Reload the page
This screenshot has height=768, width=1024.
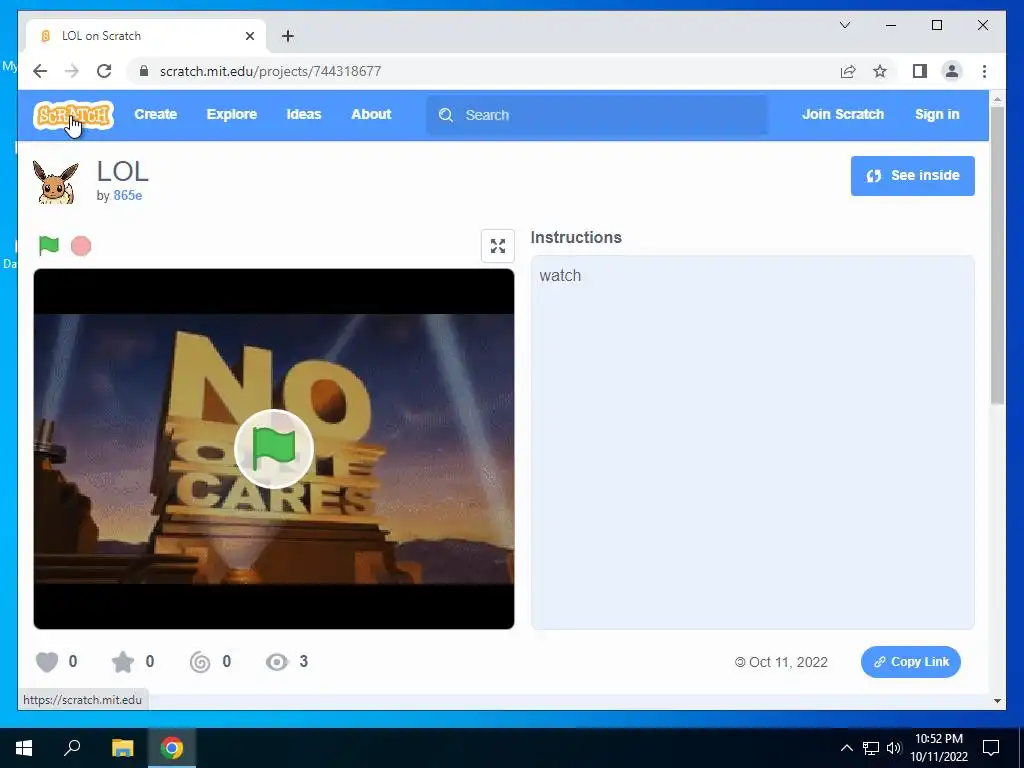coord(104,71)
